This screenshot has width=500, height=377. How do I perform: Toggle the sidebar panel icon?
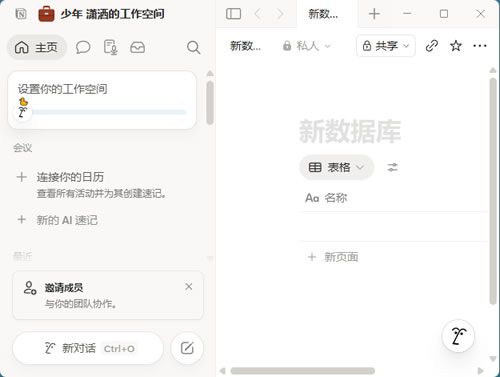[233, 14]
